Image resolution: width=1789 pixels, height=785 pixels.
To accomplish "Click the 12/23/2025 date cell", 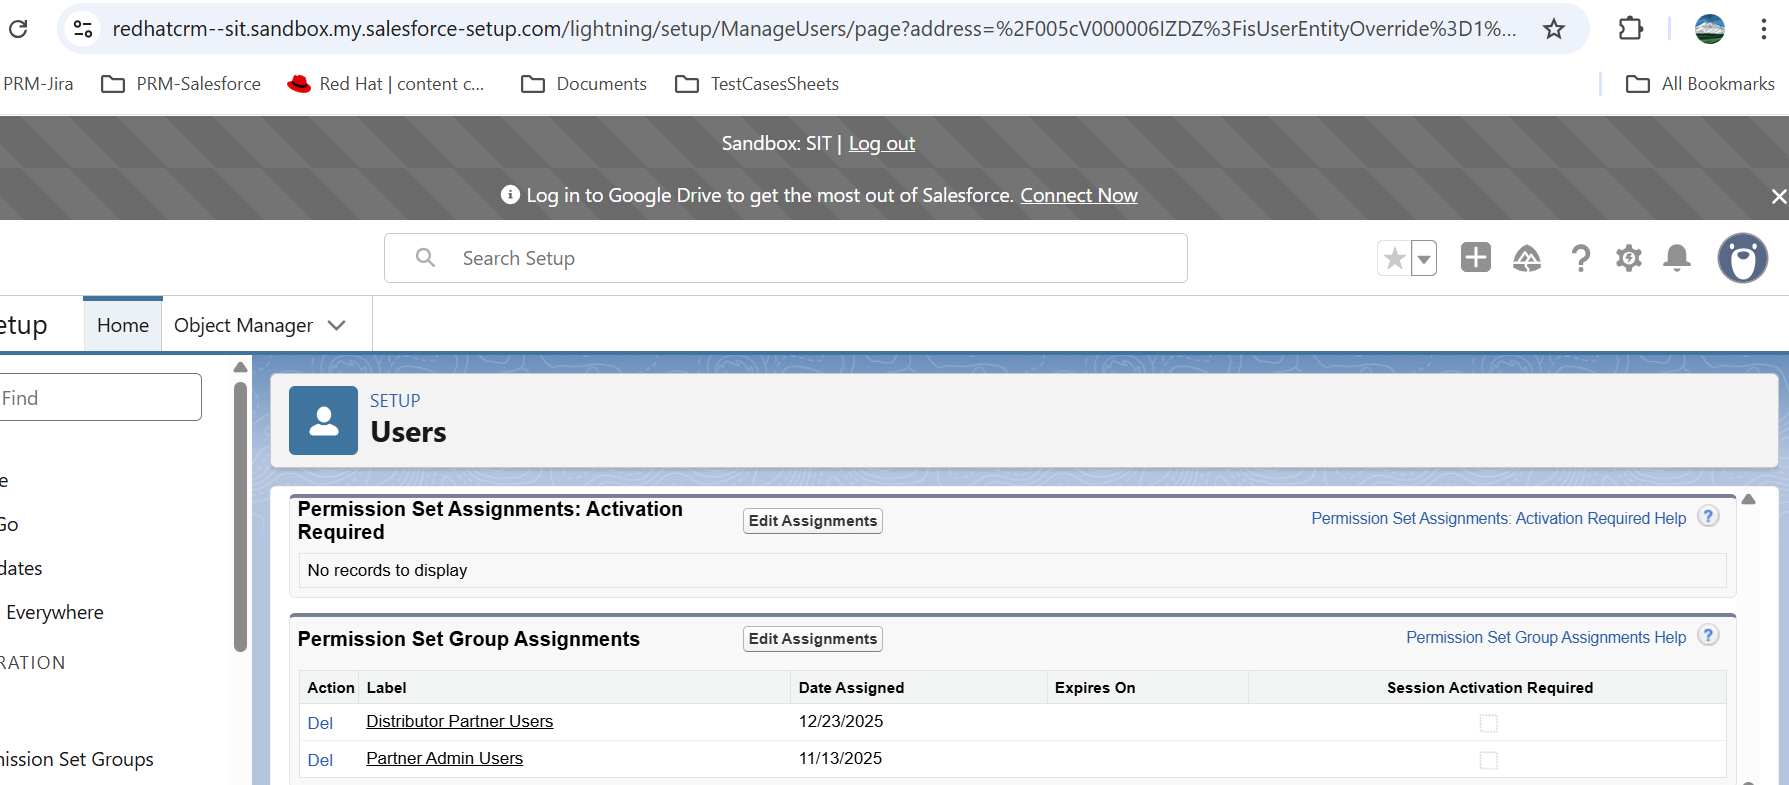I will (841, 721).
